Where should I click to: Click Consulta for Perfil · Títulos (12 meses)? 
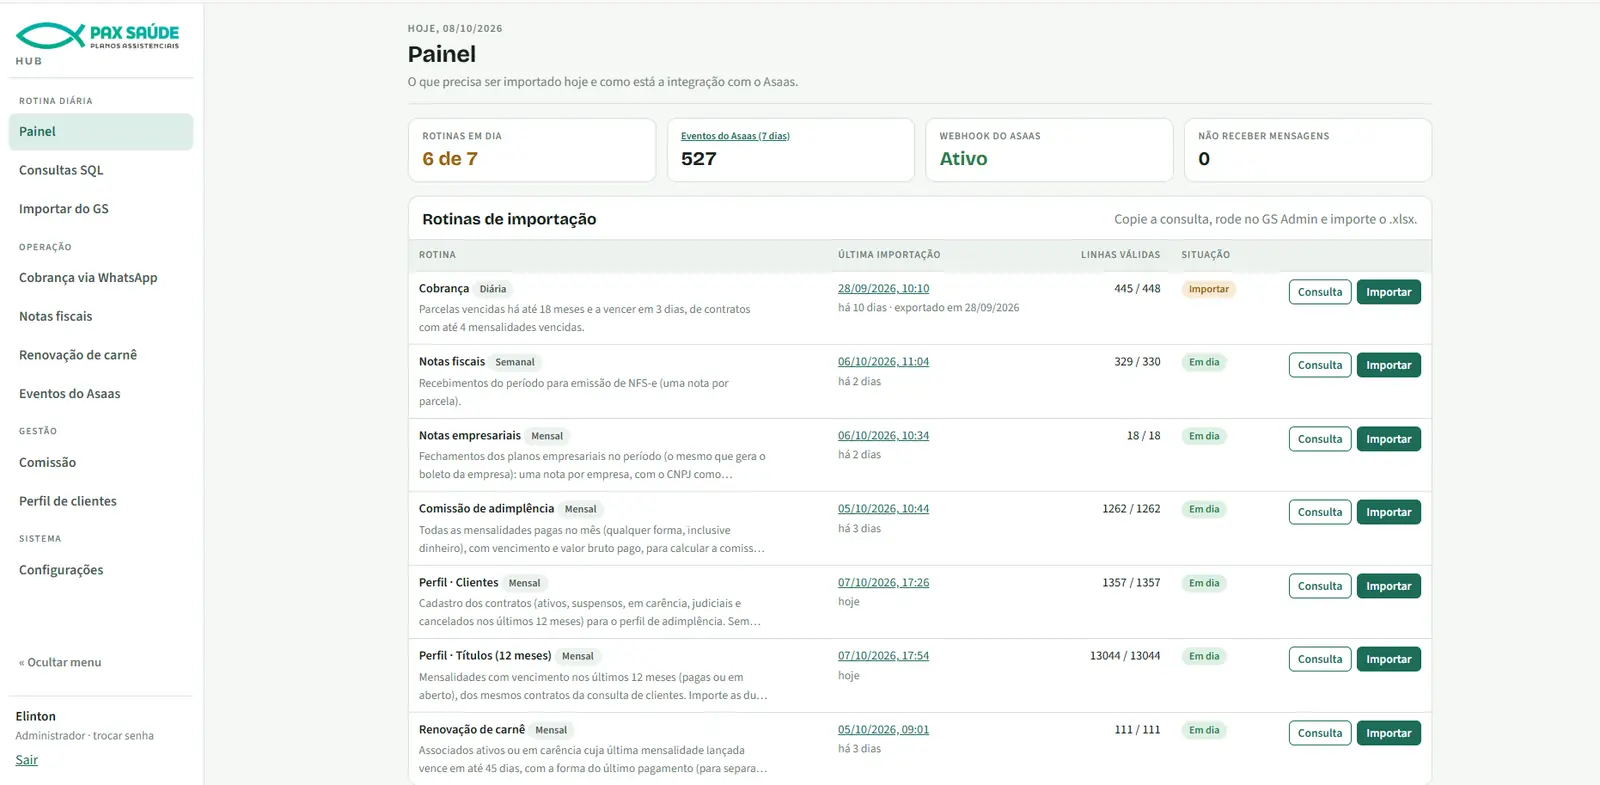coord(1320,659)
